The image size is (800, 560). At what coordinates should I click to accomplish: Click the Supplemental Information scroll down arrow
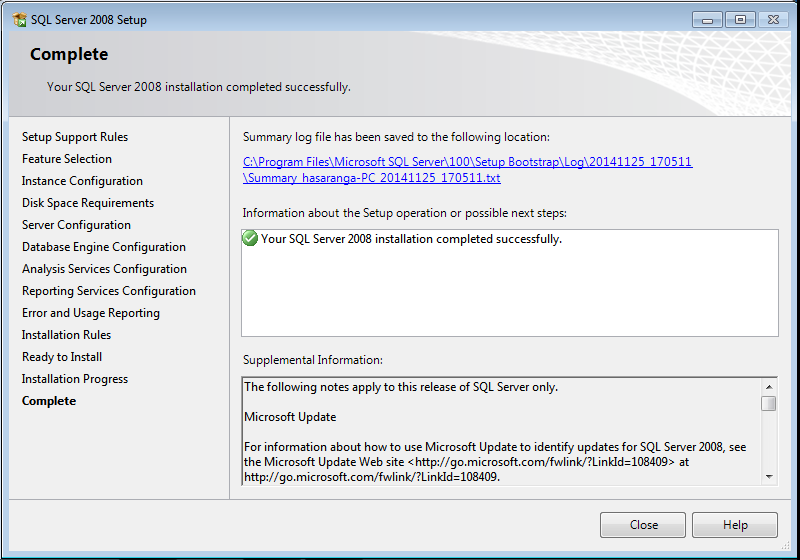tap(769, 477)
